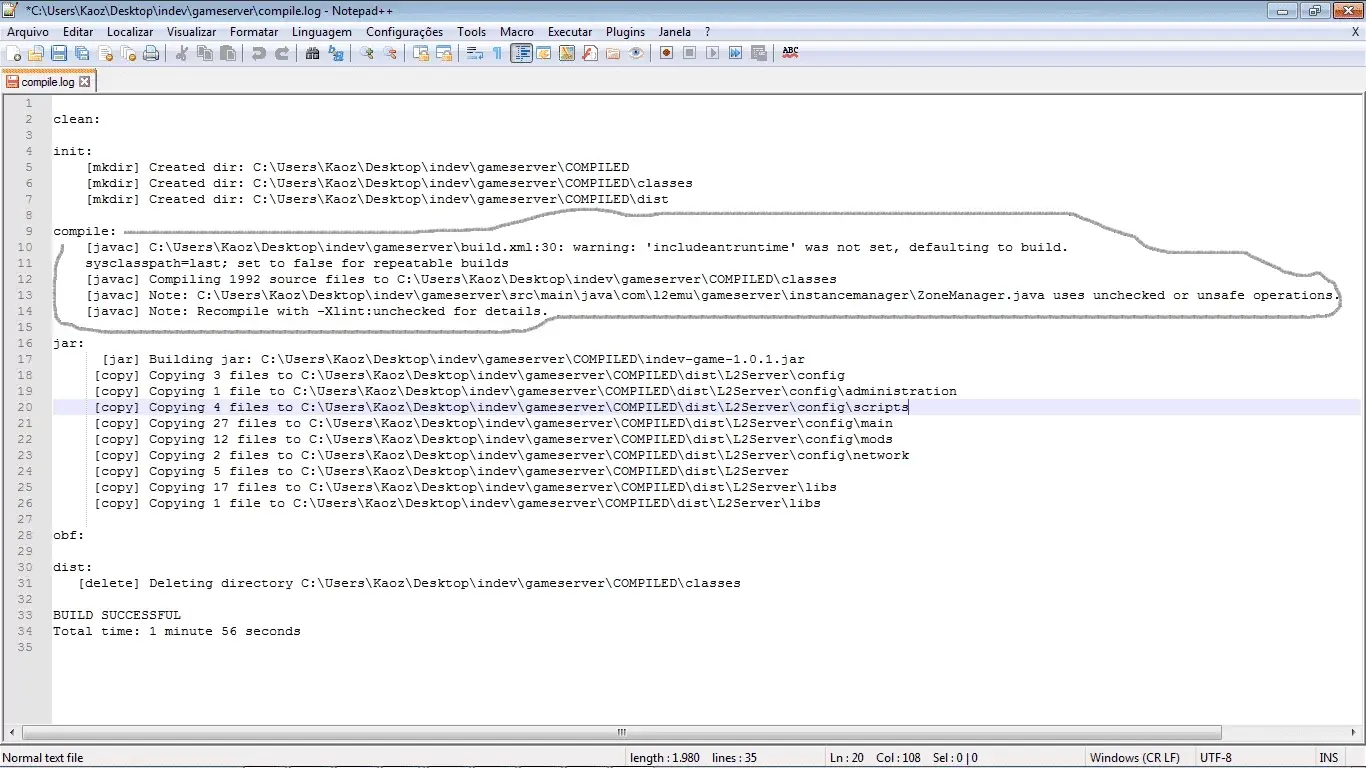Click save recorded macro icon
This screenshot has width=1366, height=768.
(x=759, y=53)
